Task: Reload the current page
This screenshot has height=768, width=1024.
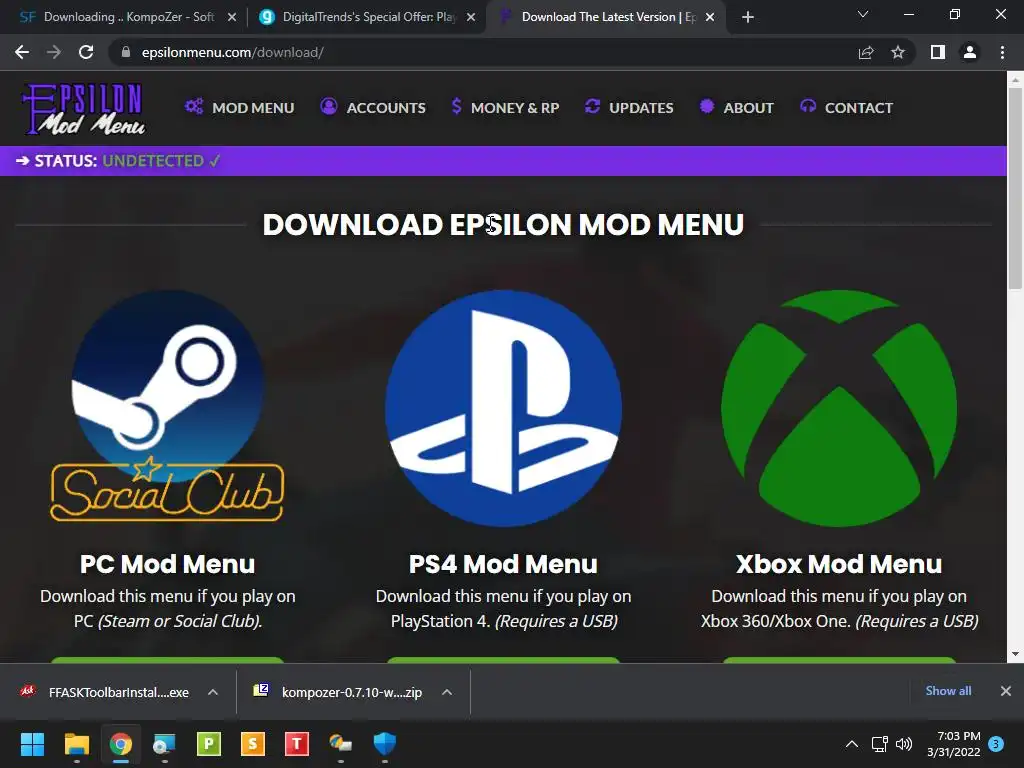Action: 86,52
